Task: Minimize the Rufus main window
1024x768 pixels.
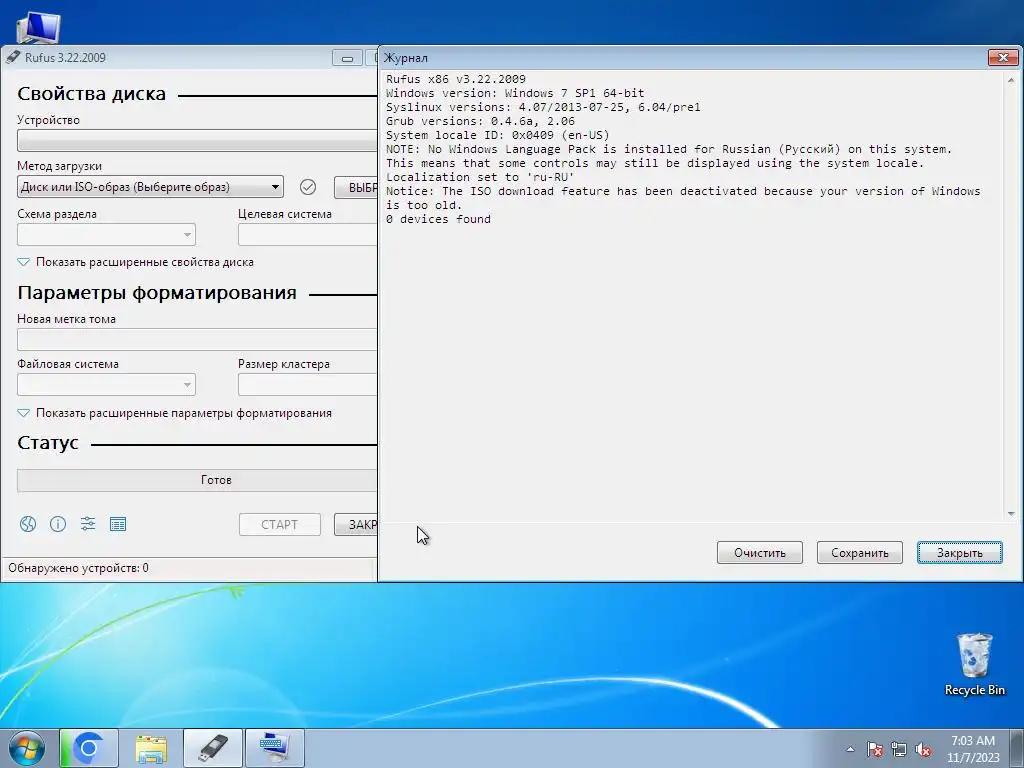Action: [x=347, y=58]
